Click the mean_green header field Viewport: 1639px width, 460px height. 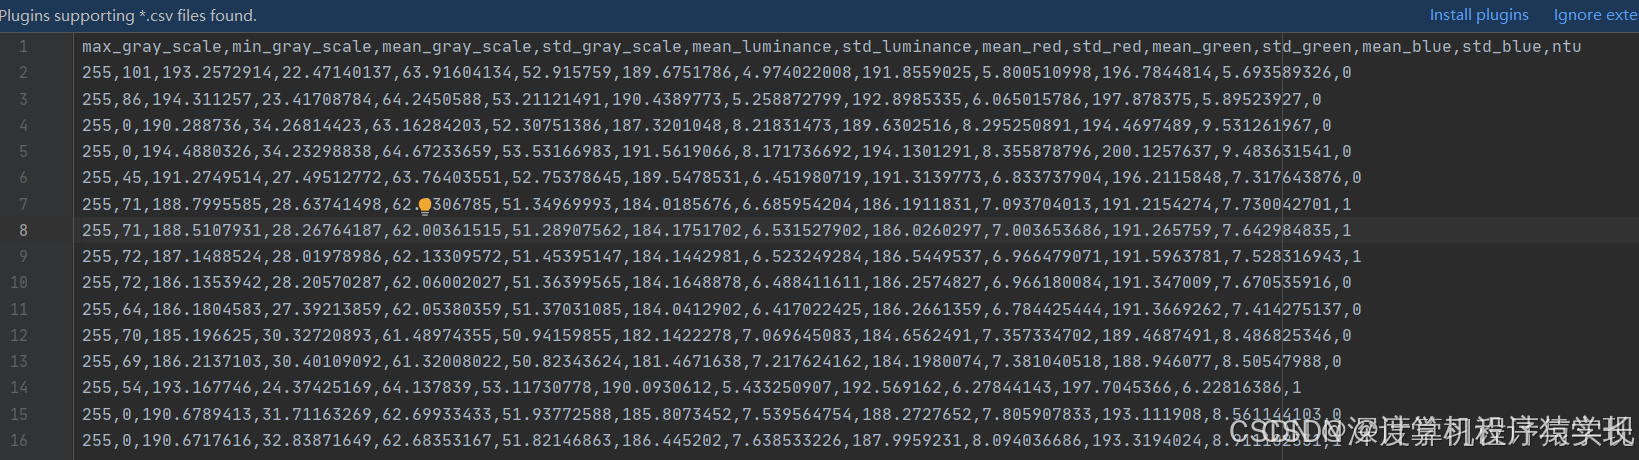(x=1202, y=47)
